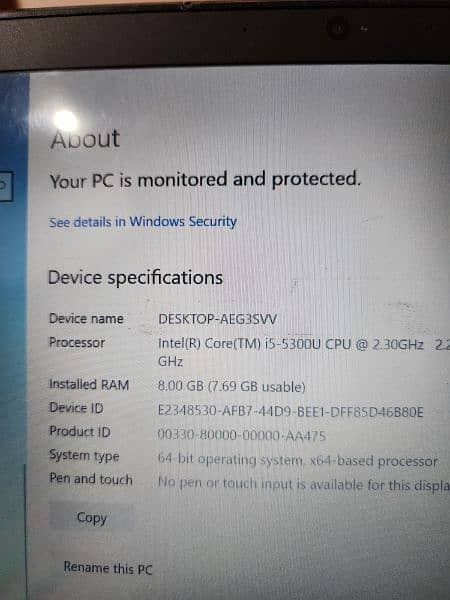
Task: Select the DESKTOP-AEG3SVV device name value
Action: [217, 319]
